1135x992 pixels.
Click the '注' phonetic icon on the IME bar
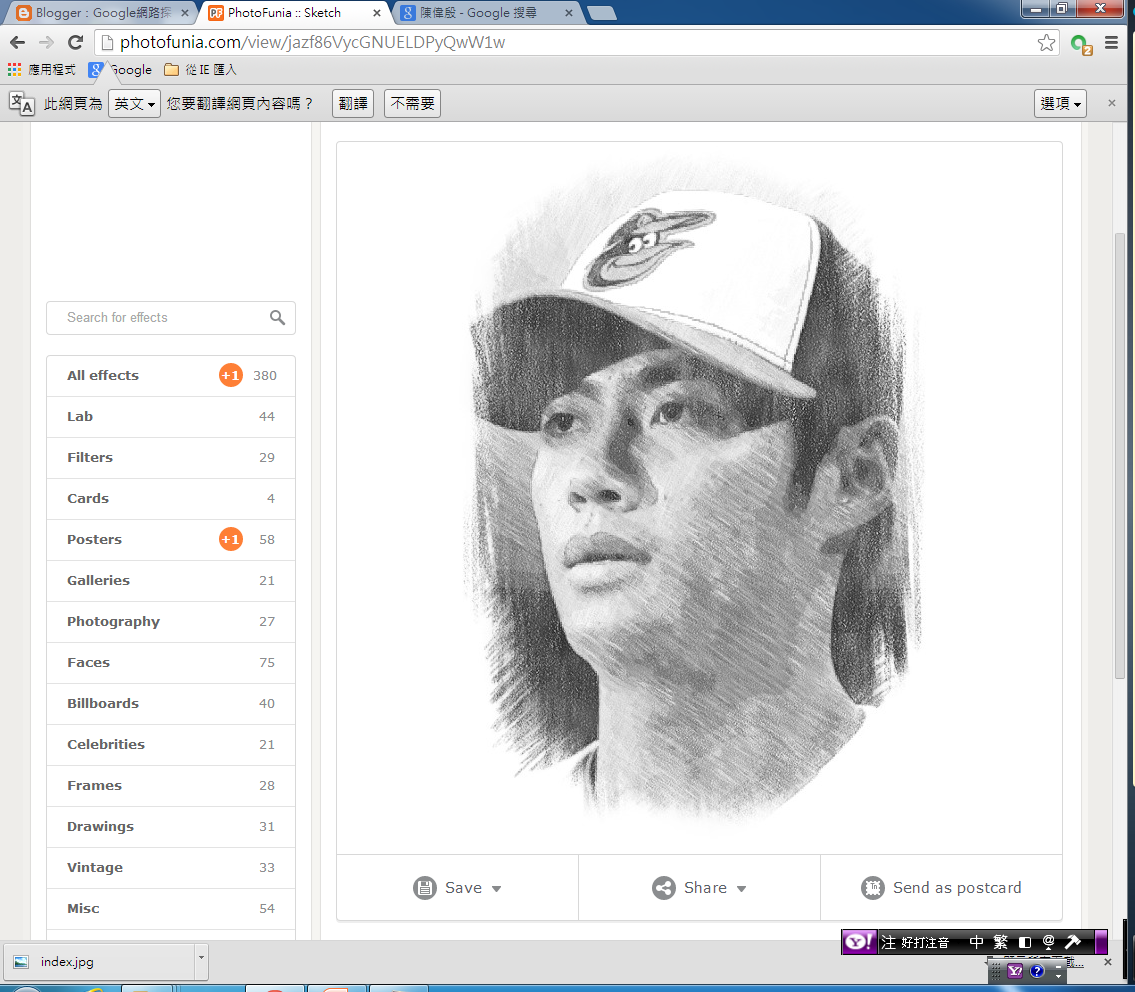[889, 942]
